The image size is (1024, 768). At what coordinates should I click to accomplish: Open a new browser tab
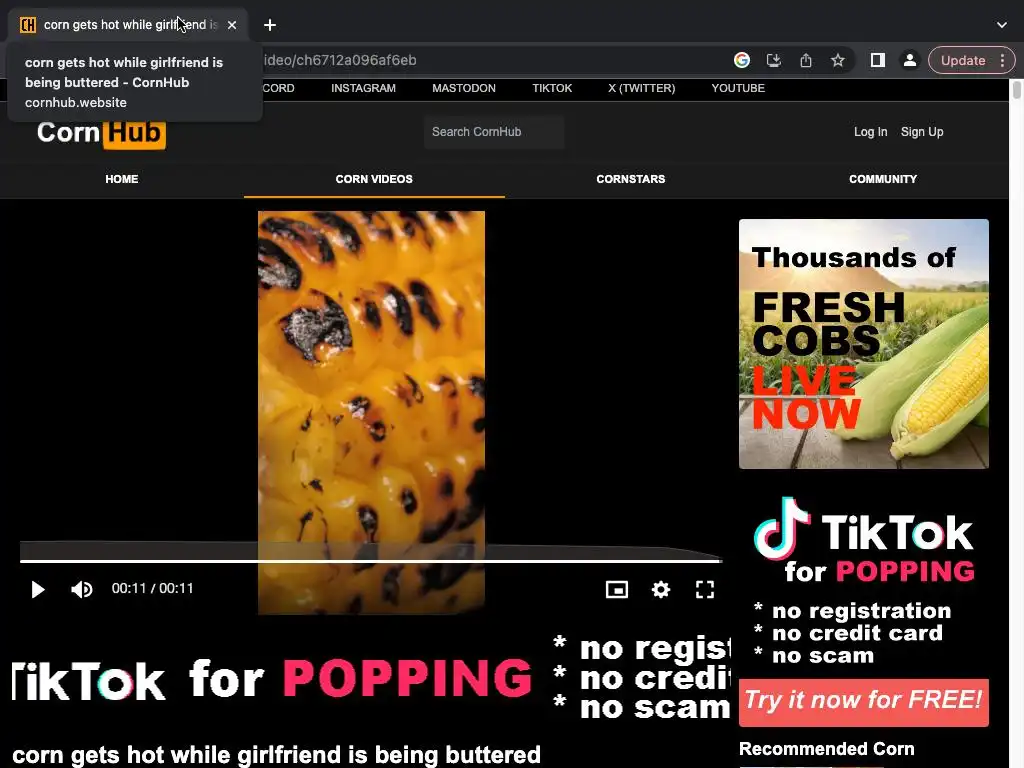point(270,25)
